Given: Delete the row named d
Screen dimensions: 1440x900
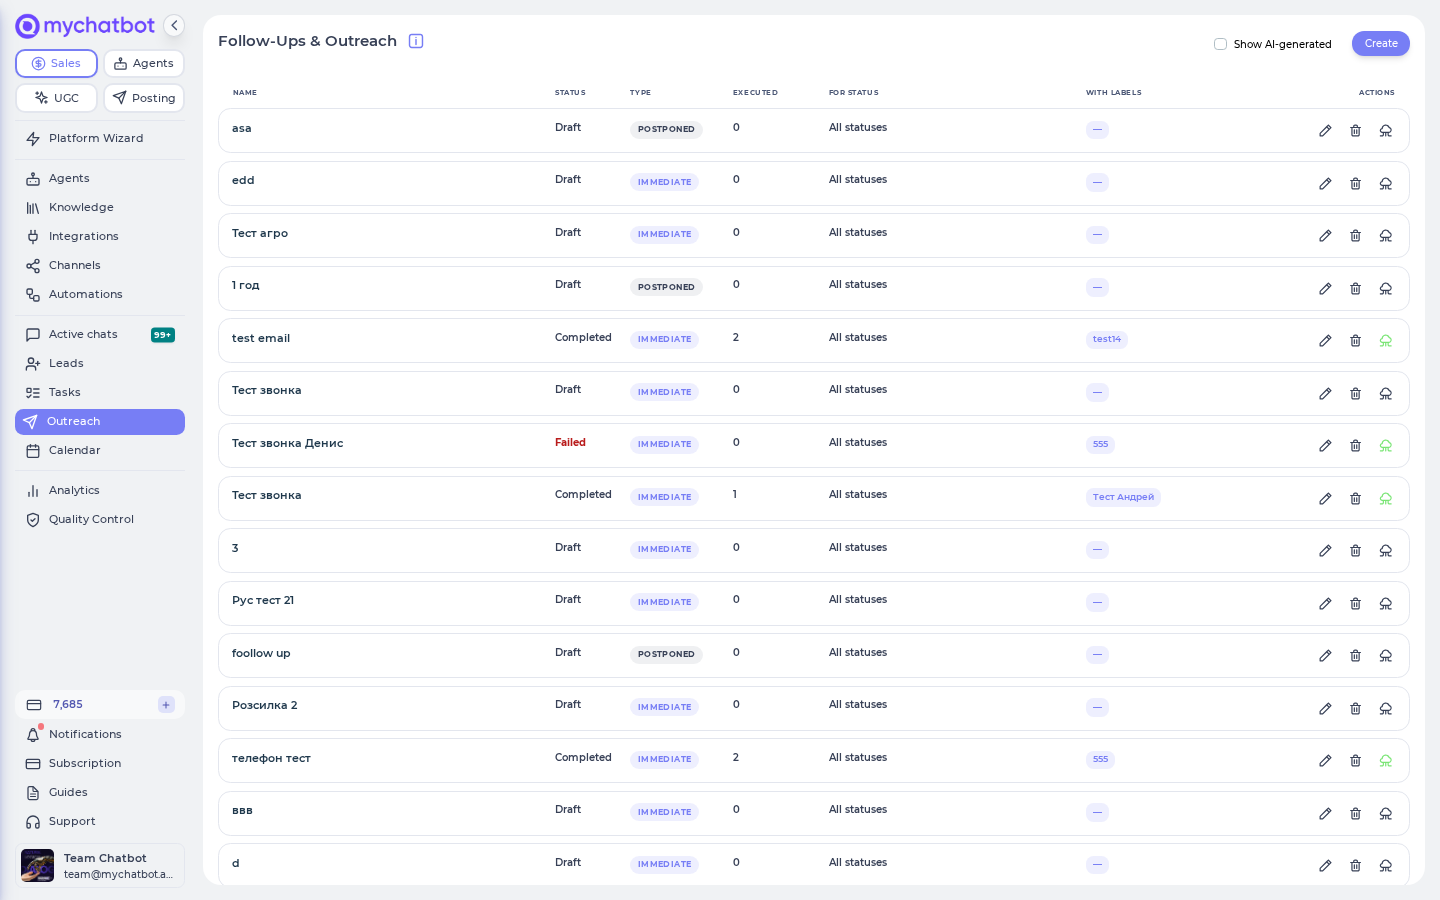Looking at the screenshot, I should click(1355, 866).
